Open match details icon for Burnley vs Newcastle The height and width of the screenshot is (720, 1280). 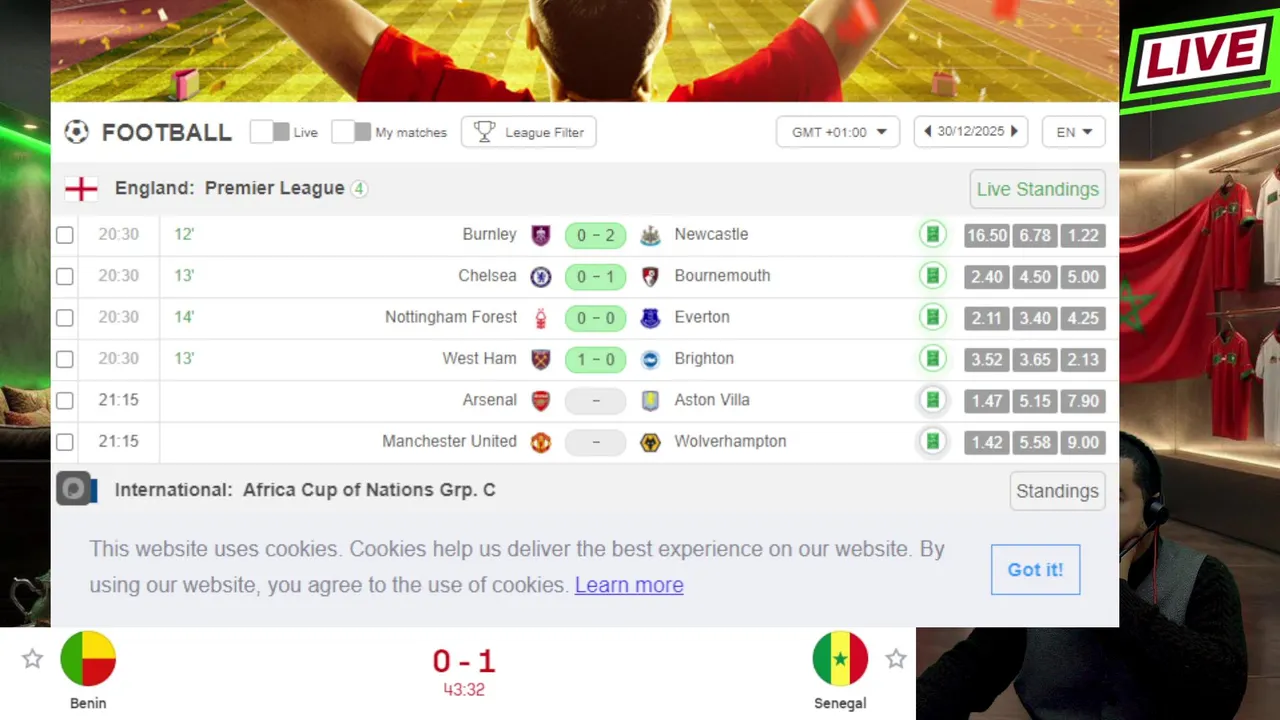(x=932, y=235)
